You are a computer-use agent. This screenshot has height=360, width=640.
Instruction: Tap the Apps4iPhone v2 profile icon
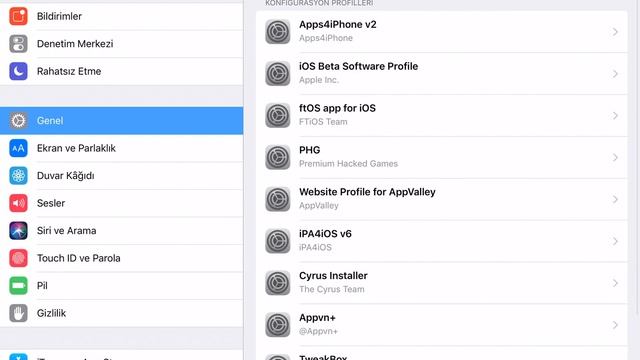pos(278,31)
